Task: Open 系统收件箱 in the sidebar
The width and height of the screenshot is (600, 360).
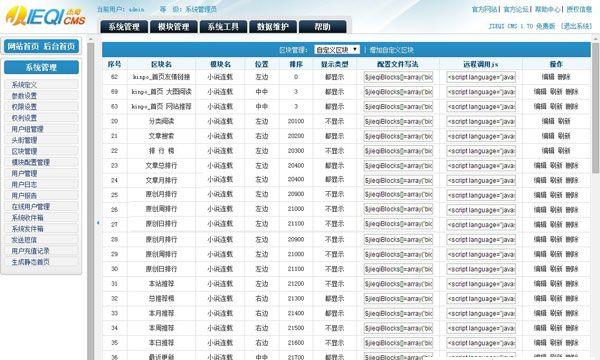Action: click(27, 218)
